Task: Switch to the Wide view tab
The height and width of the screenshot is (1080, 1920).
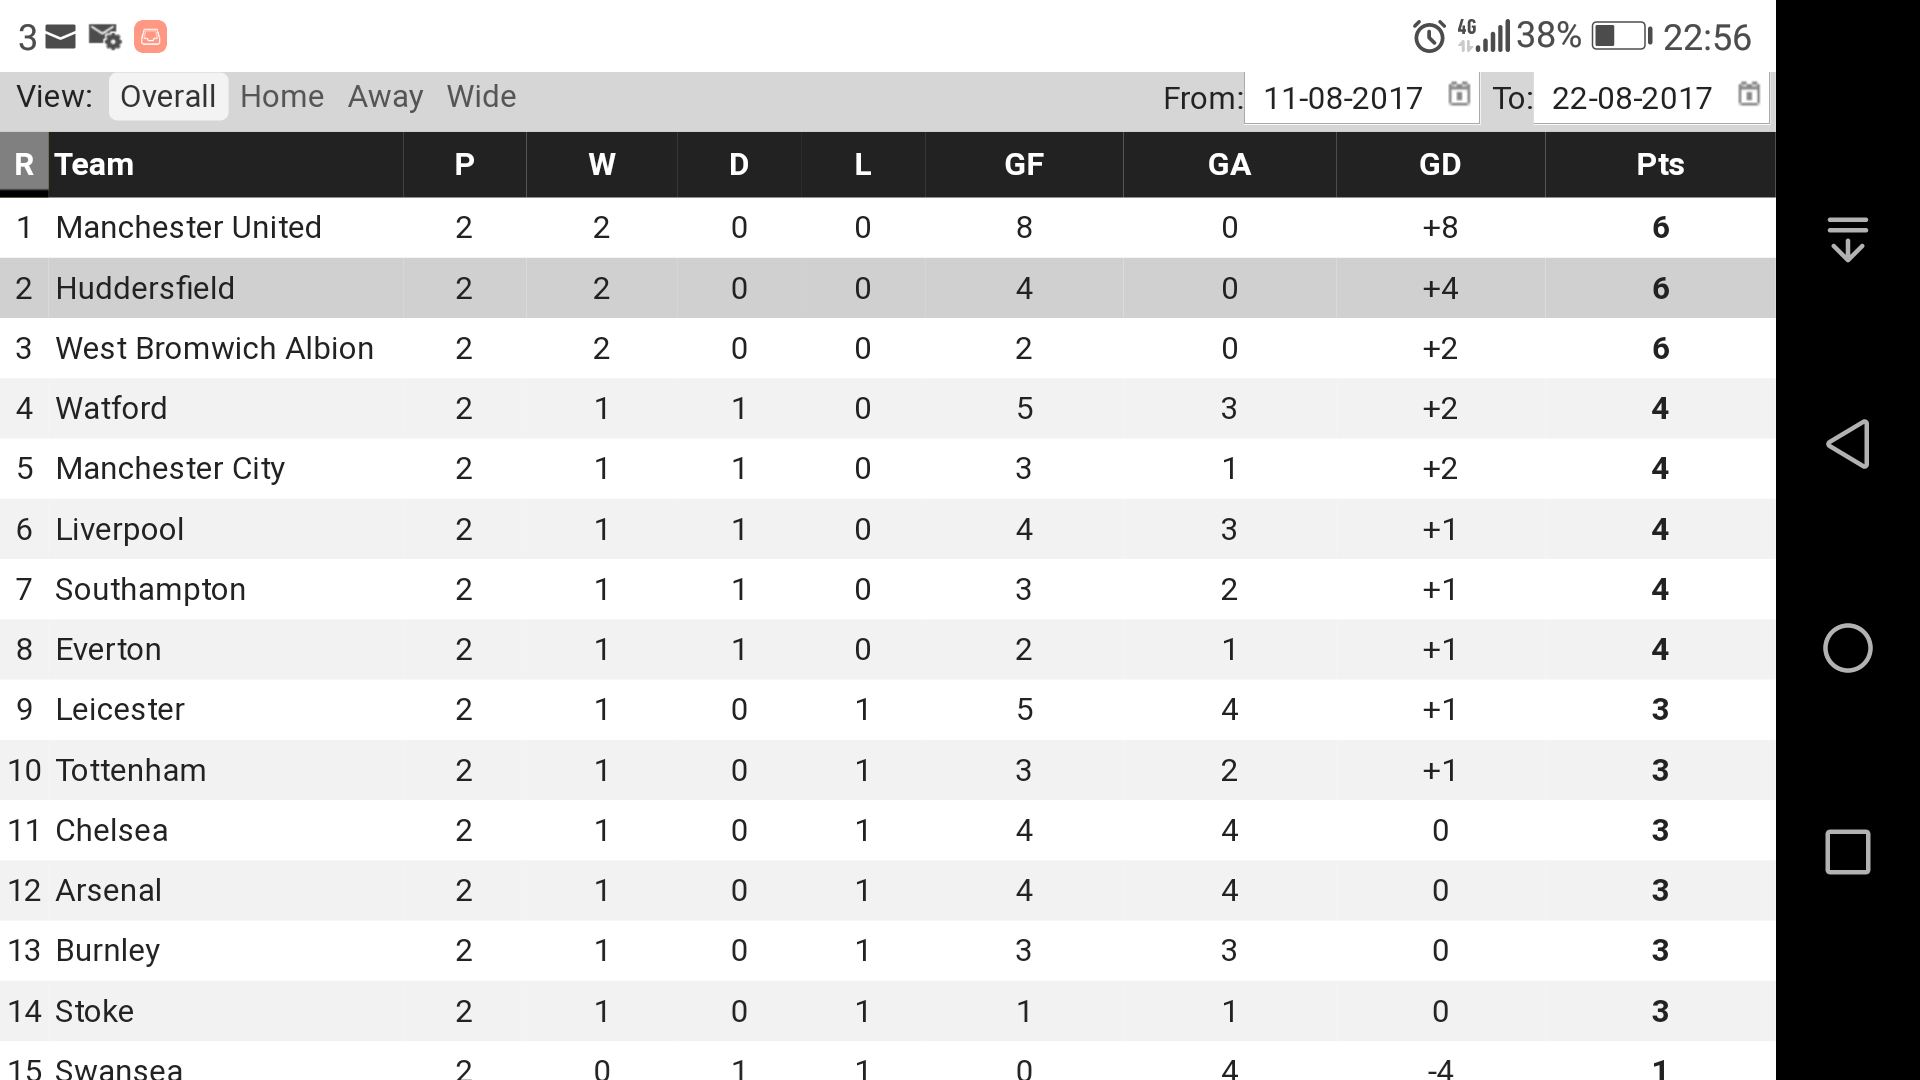Action: pos(481,97)
